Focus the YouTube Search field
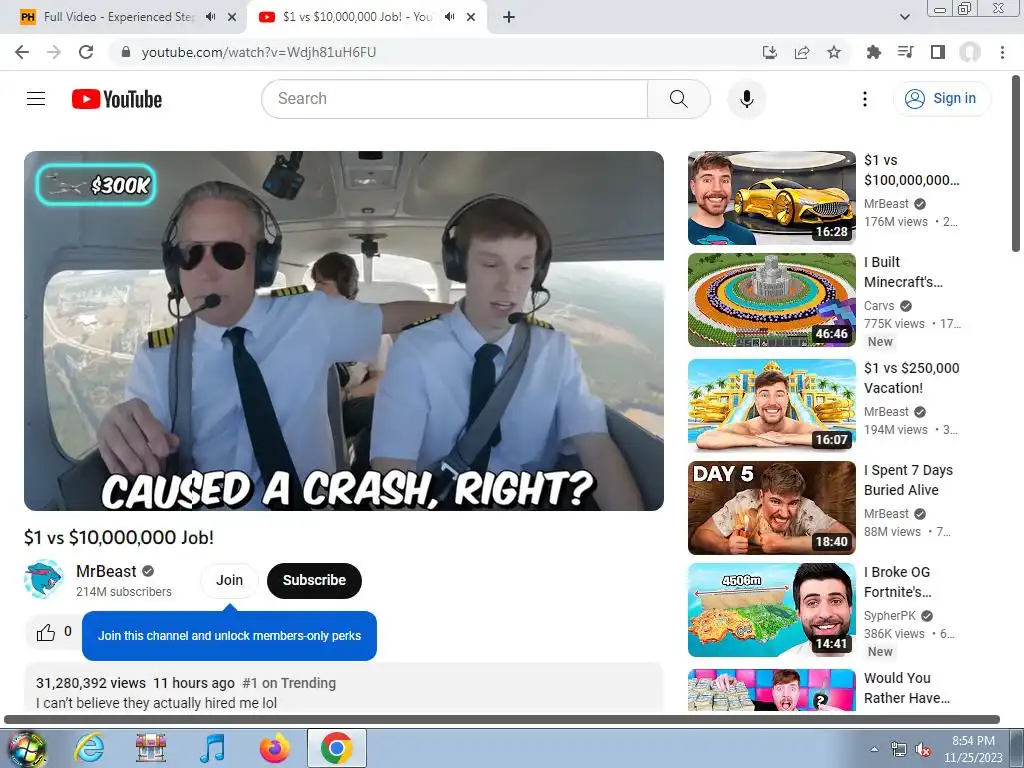The width and height of the screenshot is (1024, 768). pyautogui.click(x=455, y=99)
